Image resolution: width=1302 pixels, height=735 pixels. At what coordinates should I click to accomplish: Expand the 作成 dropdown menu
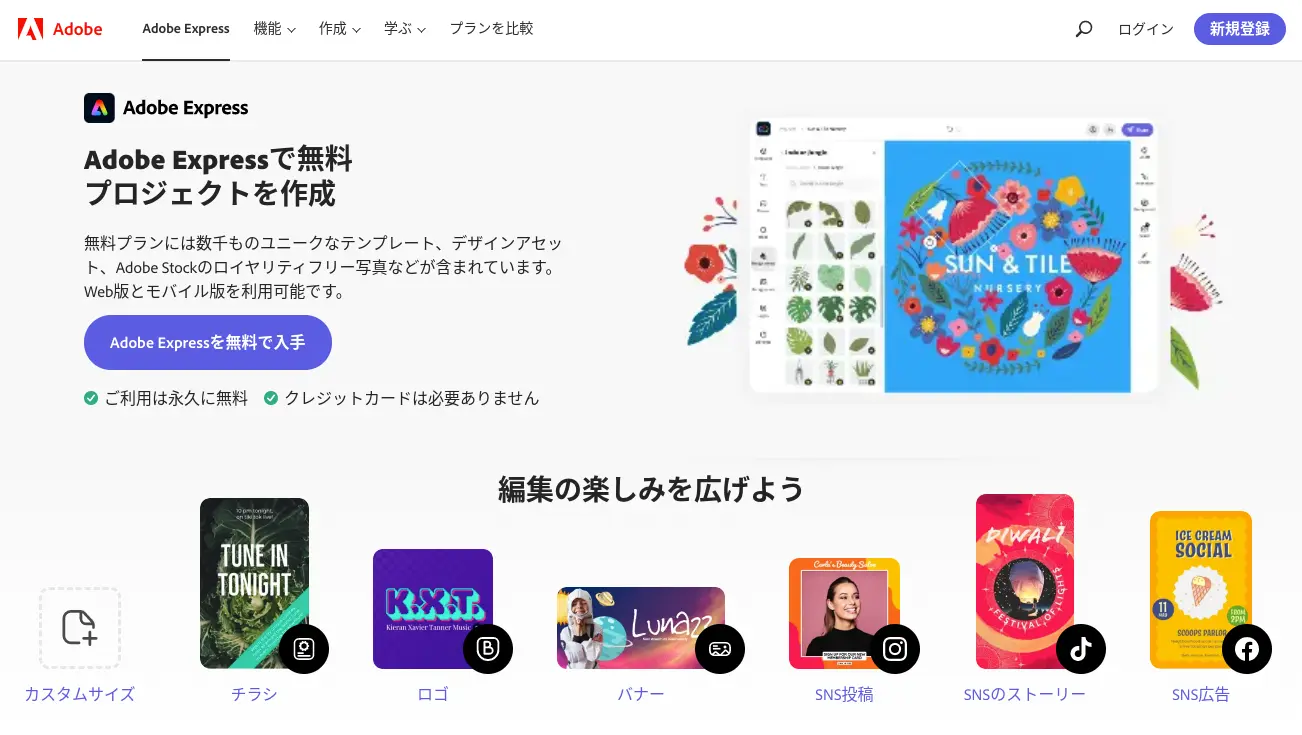click(340, 29)
